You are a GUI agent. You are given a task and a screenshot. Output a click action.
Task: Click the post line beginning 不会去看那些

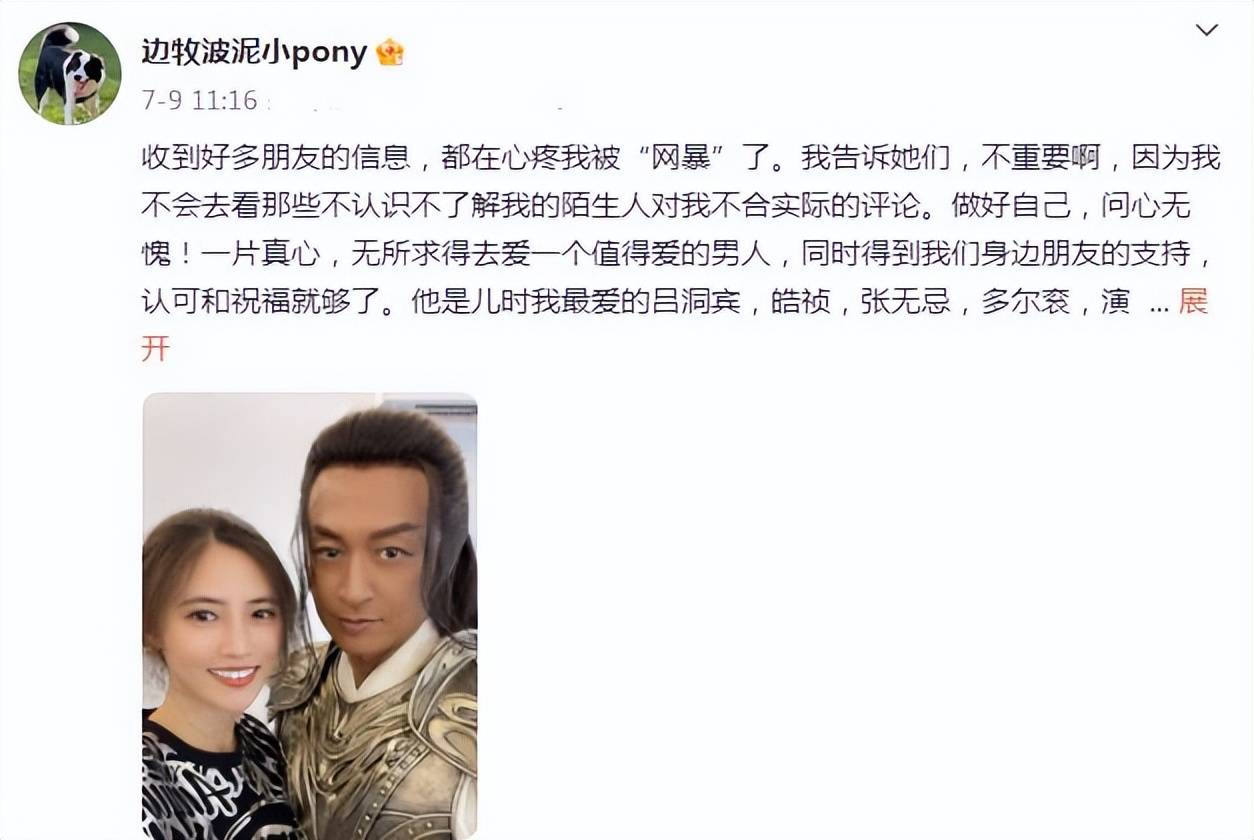[666, 206]
